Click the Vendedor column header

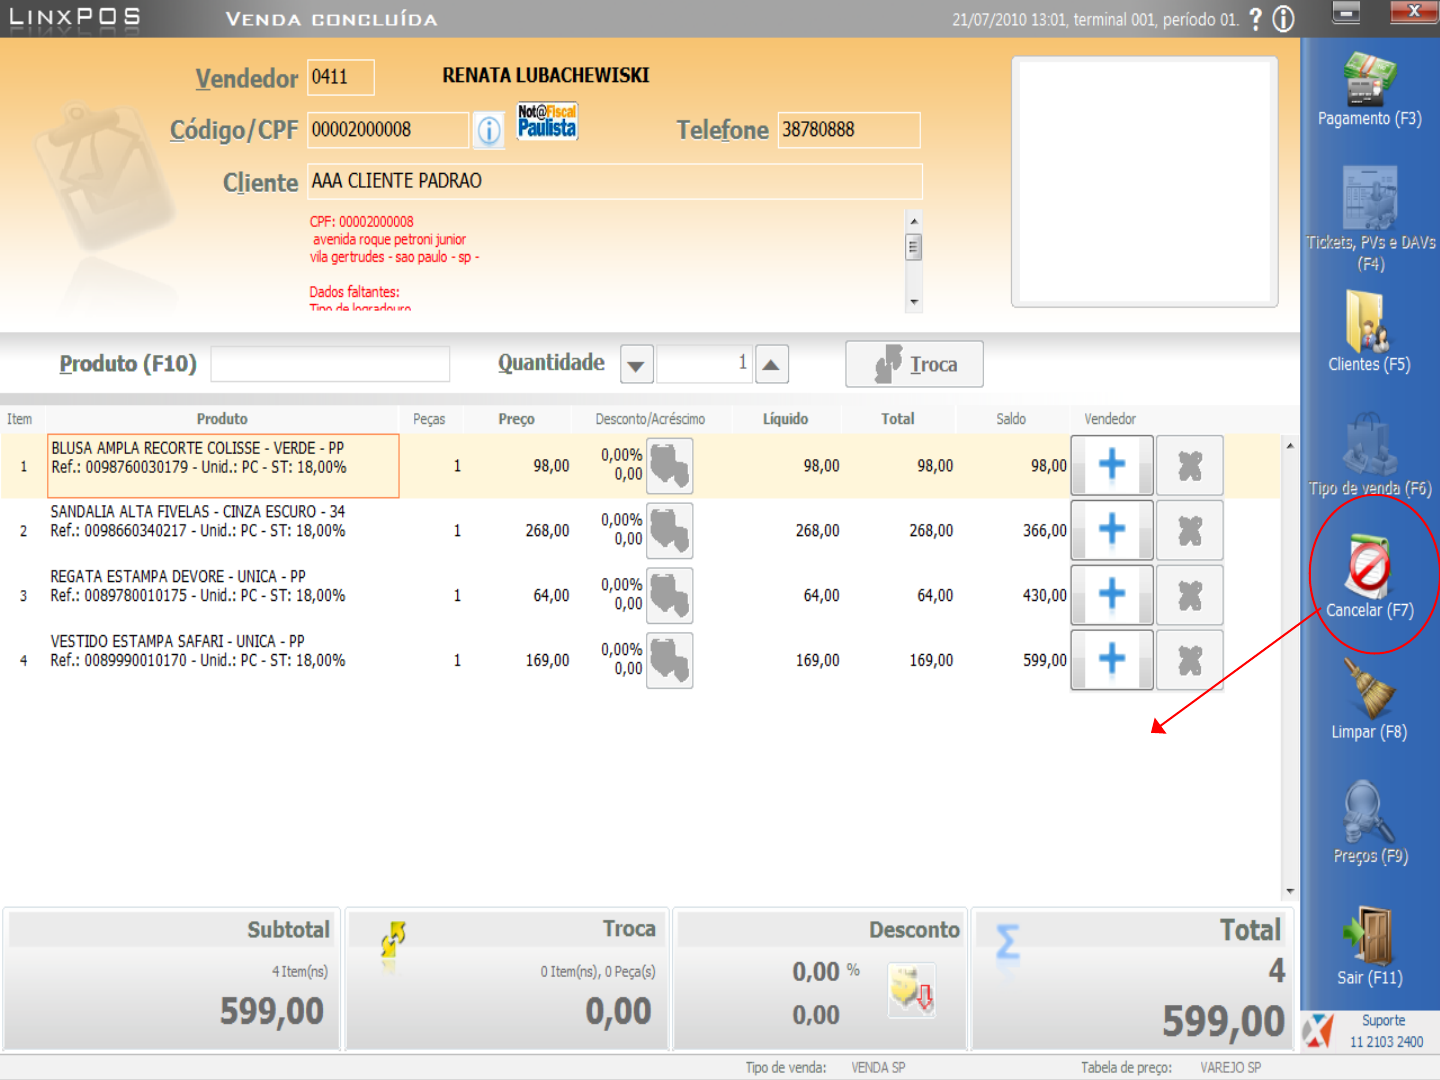point(1110,419)
